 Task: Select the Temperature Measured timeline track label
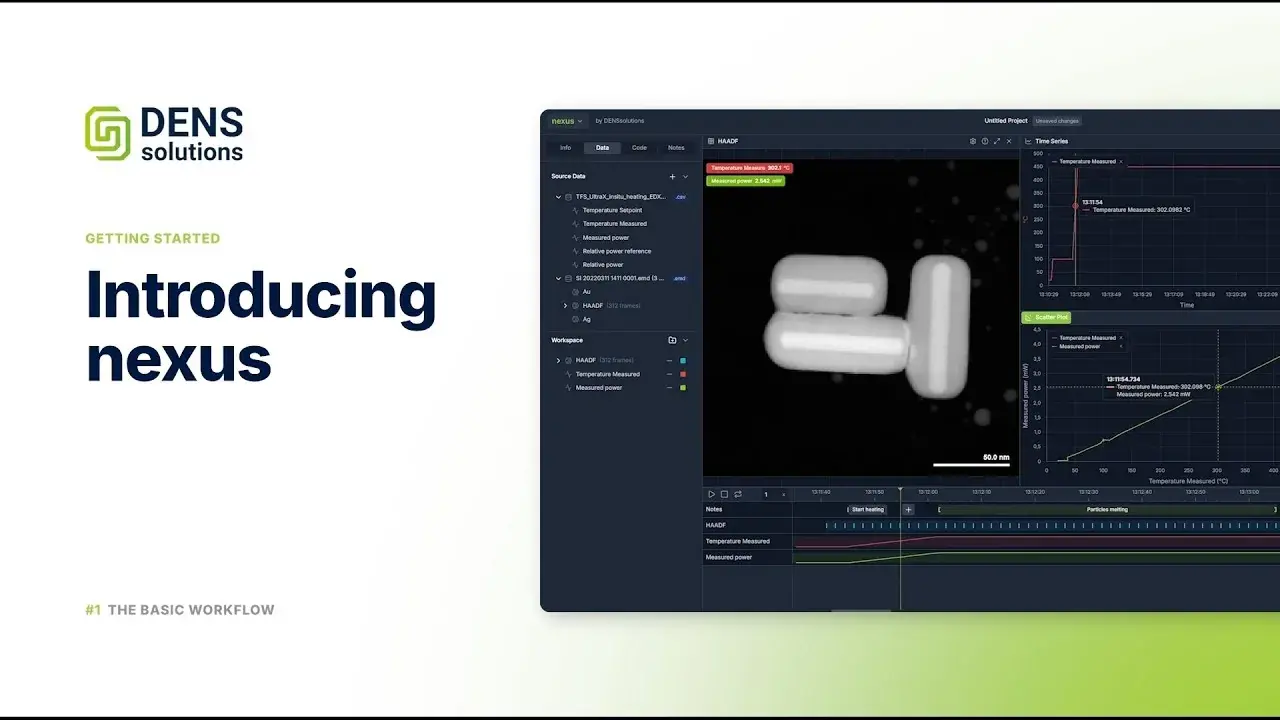[738, 541]
